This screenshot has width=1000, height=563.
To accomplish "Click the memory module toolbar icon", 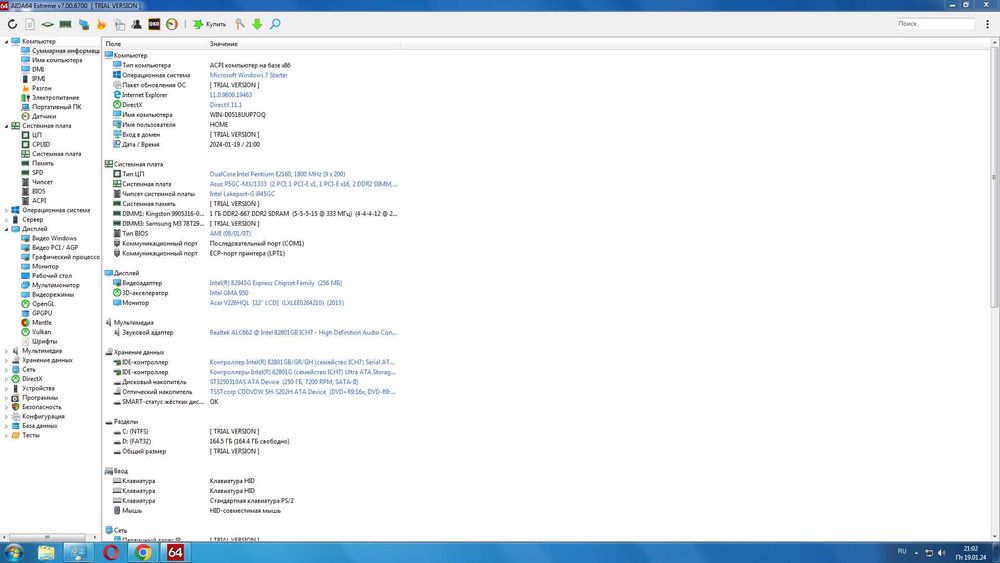I will [x=65, y=24].
